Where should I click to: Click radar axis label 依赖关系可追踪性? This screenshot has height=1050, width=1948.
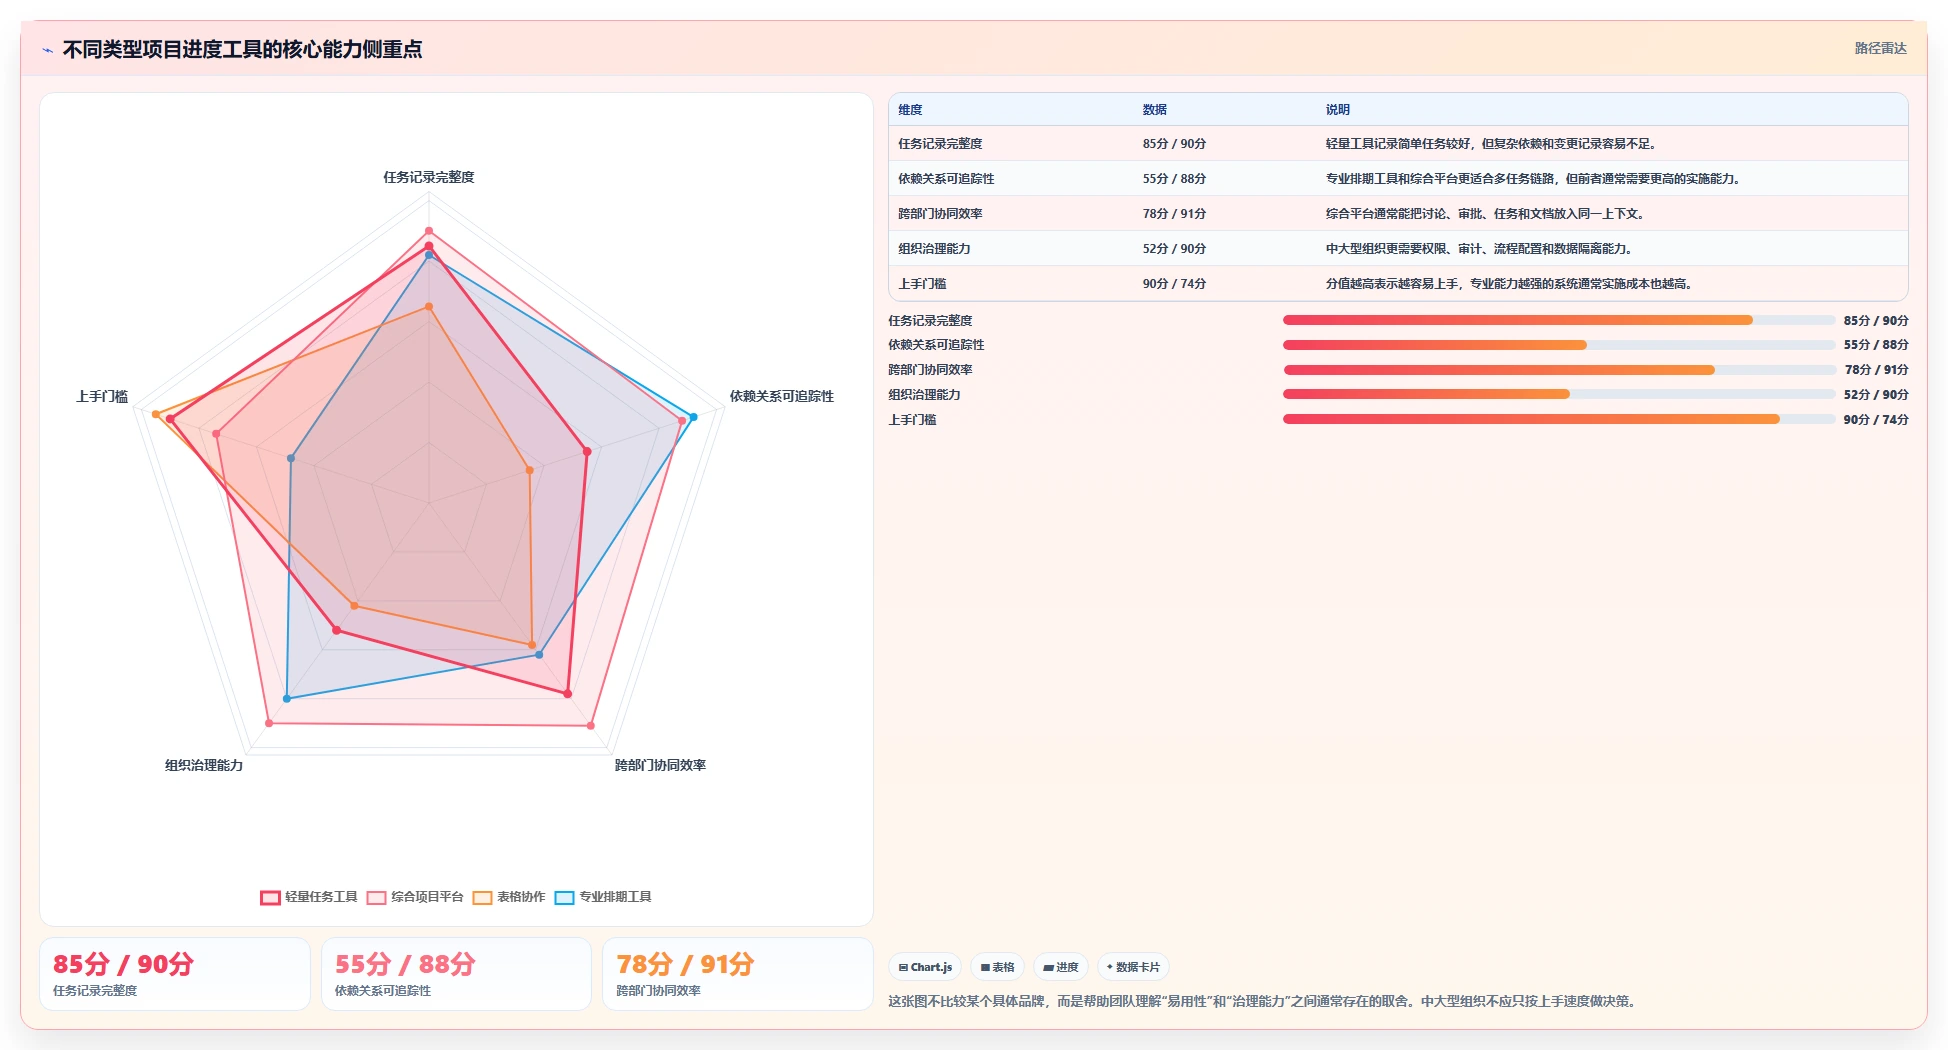781,396
